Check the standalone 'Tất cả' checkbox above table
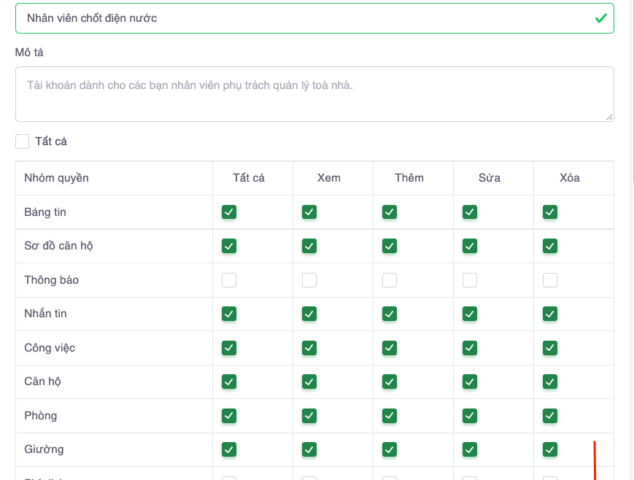 (x=23, y=142)
